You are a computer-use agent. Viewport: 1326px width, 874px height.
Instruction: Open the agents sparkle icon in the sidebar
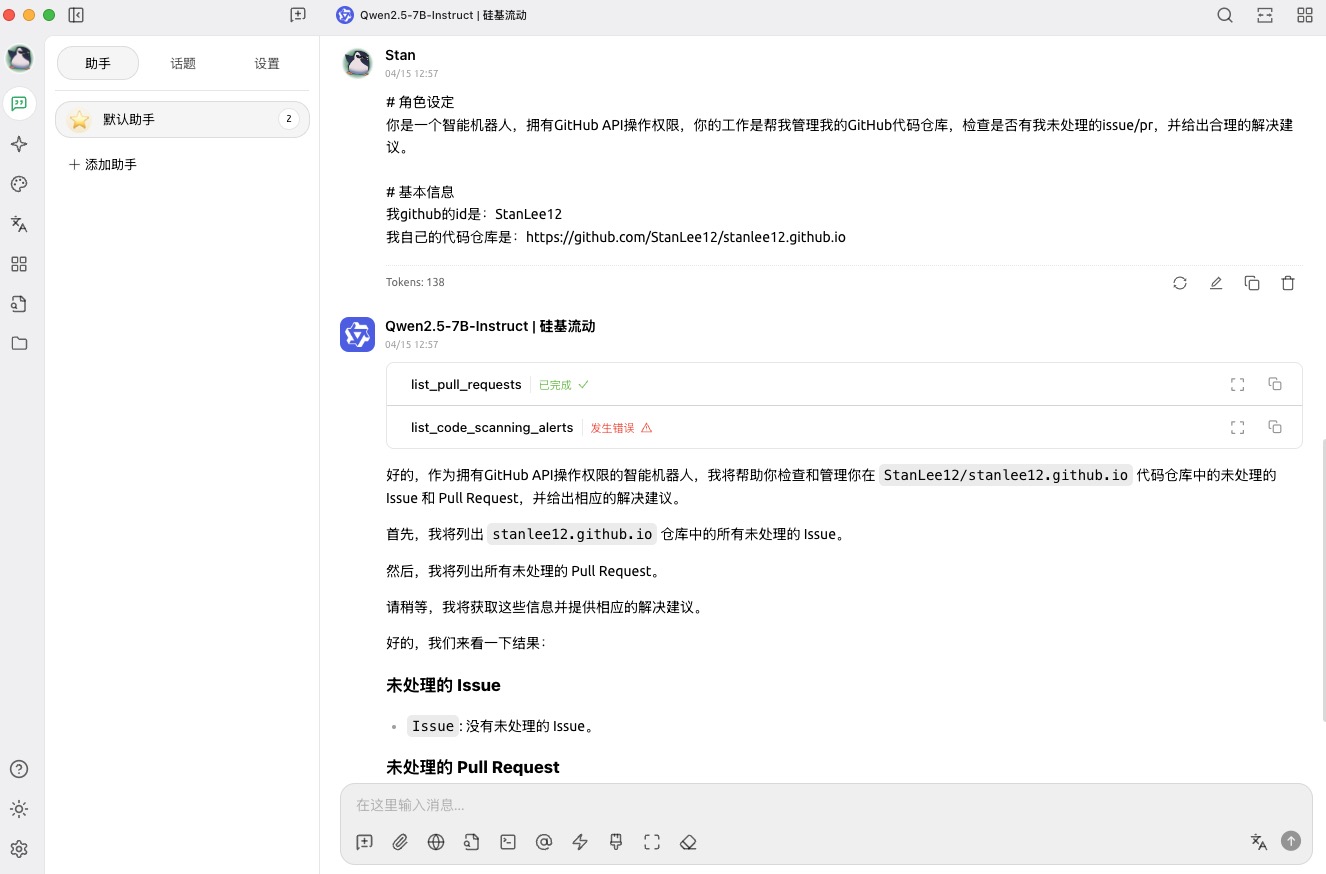[19, 144]
